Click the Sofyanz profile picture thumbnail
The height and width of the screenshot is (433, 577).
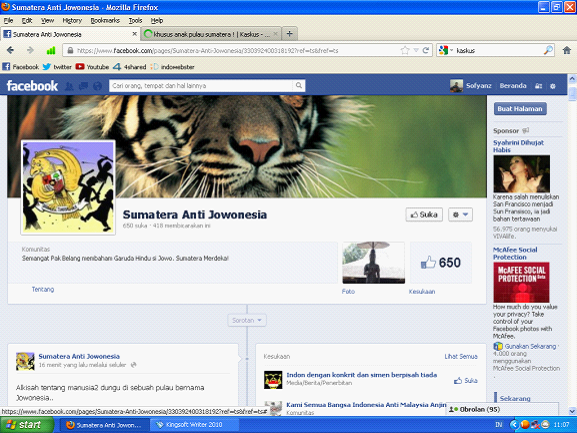pyautogui.click(x=456, y=86)
